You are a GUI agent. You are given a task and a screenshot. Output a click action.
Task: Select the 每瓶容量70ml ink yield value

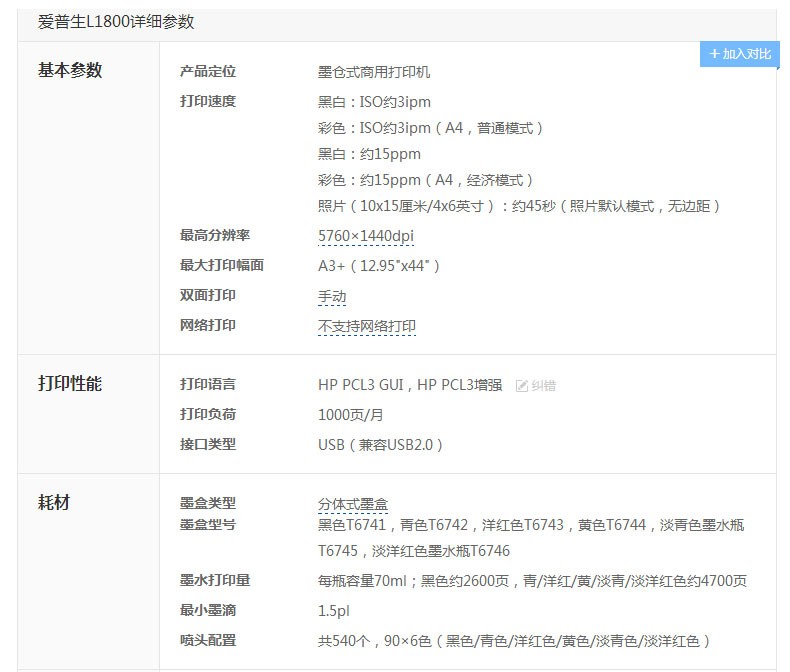[532, 581]
